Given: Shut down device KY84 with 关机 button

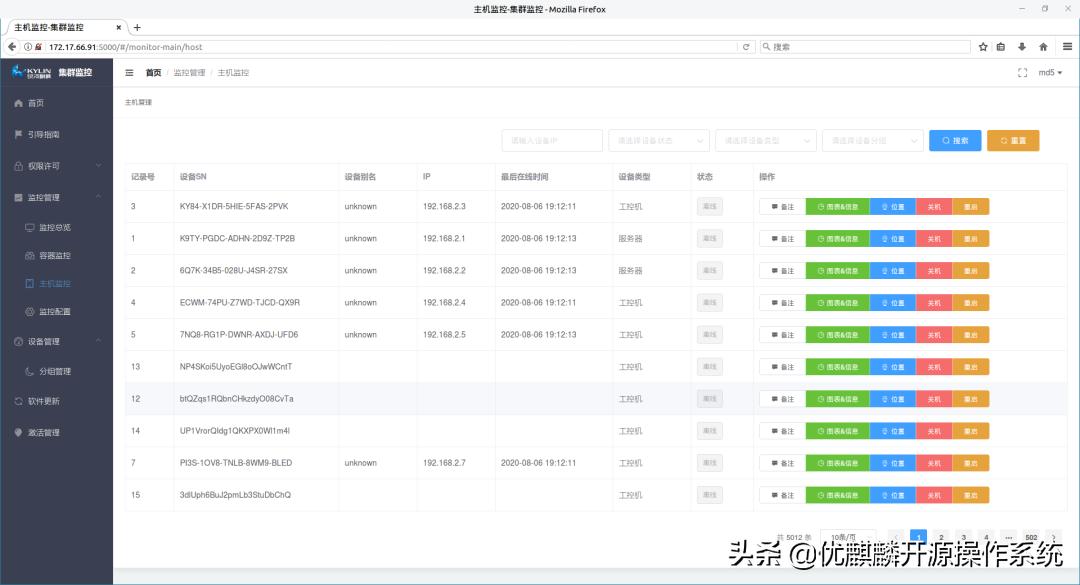Looking at the screenshot, I should point(933,206).
